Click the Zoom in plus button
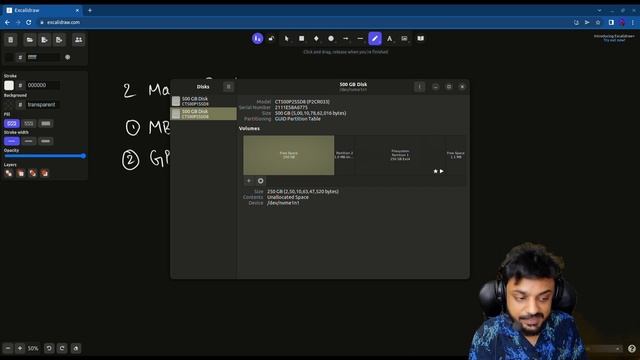Viewport: 640px width, 360px height. click(20, 348)
